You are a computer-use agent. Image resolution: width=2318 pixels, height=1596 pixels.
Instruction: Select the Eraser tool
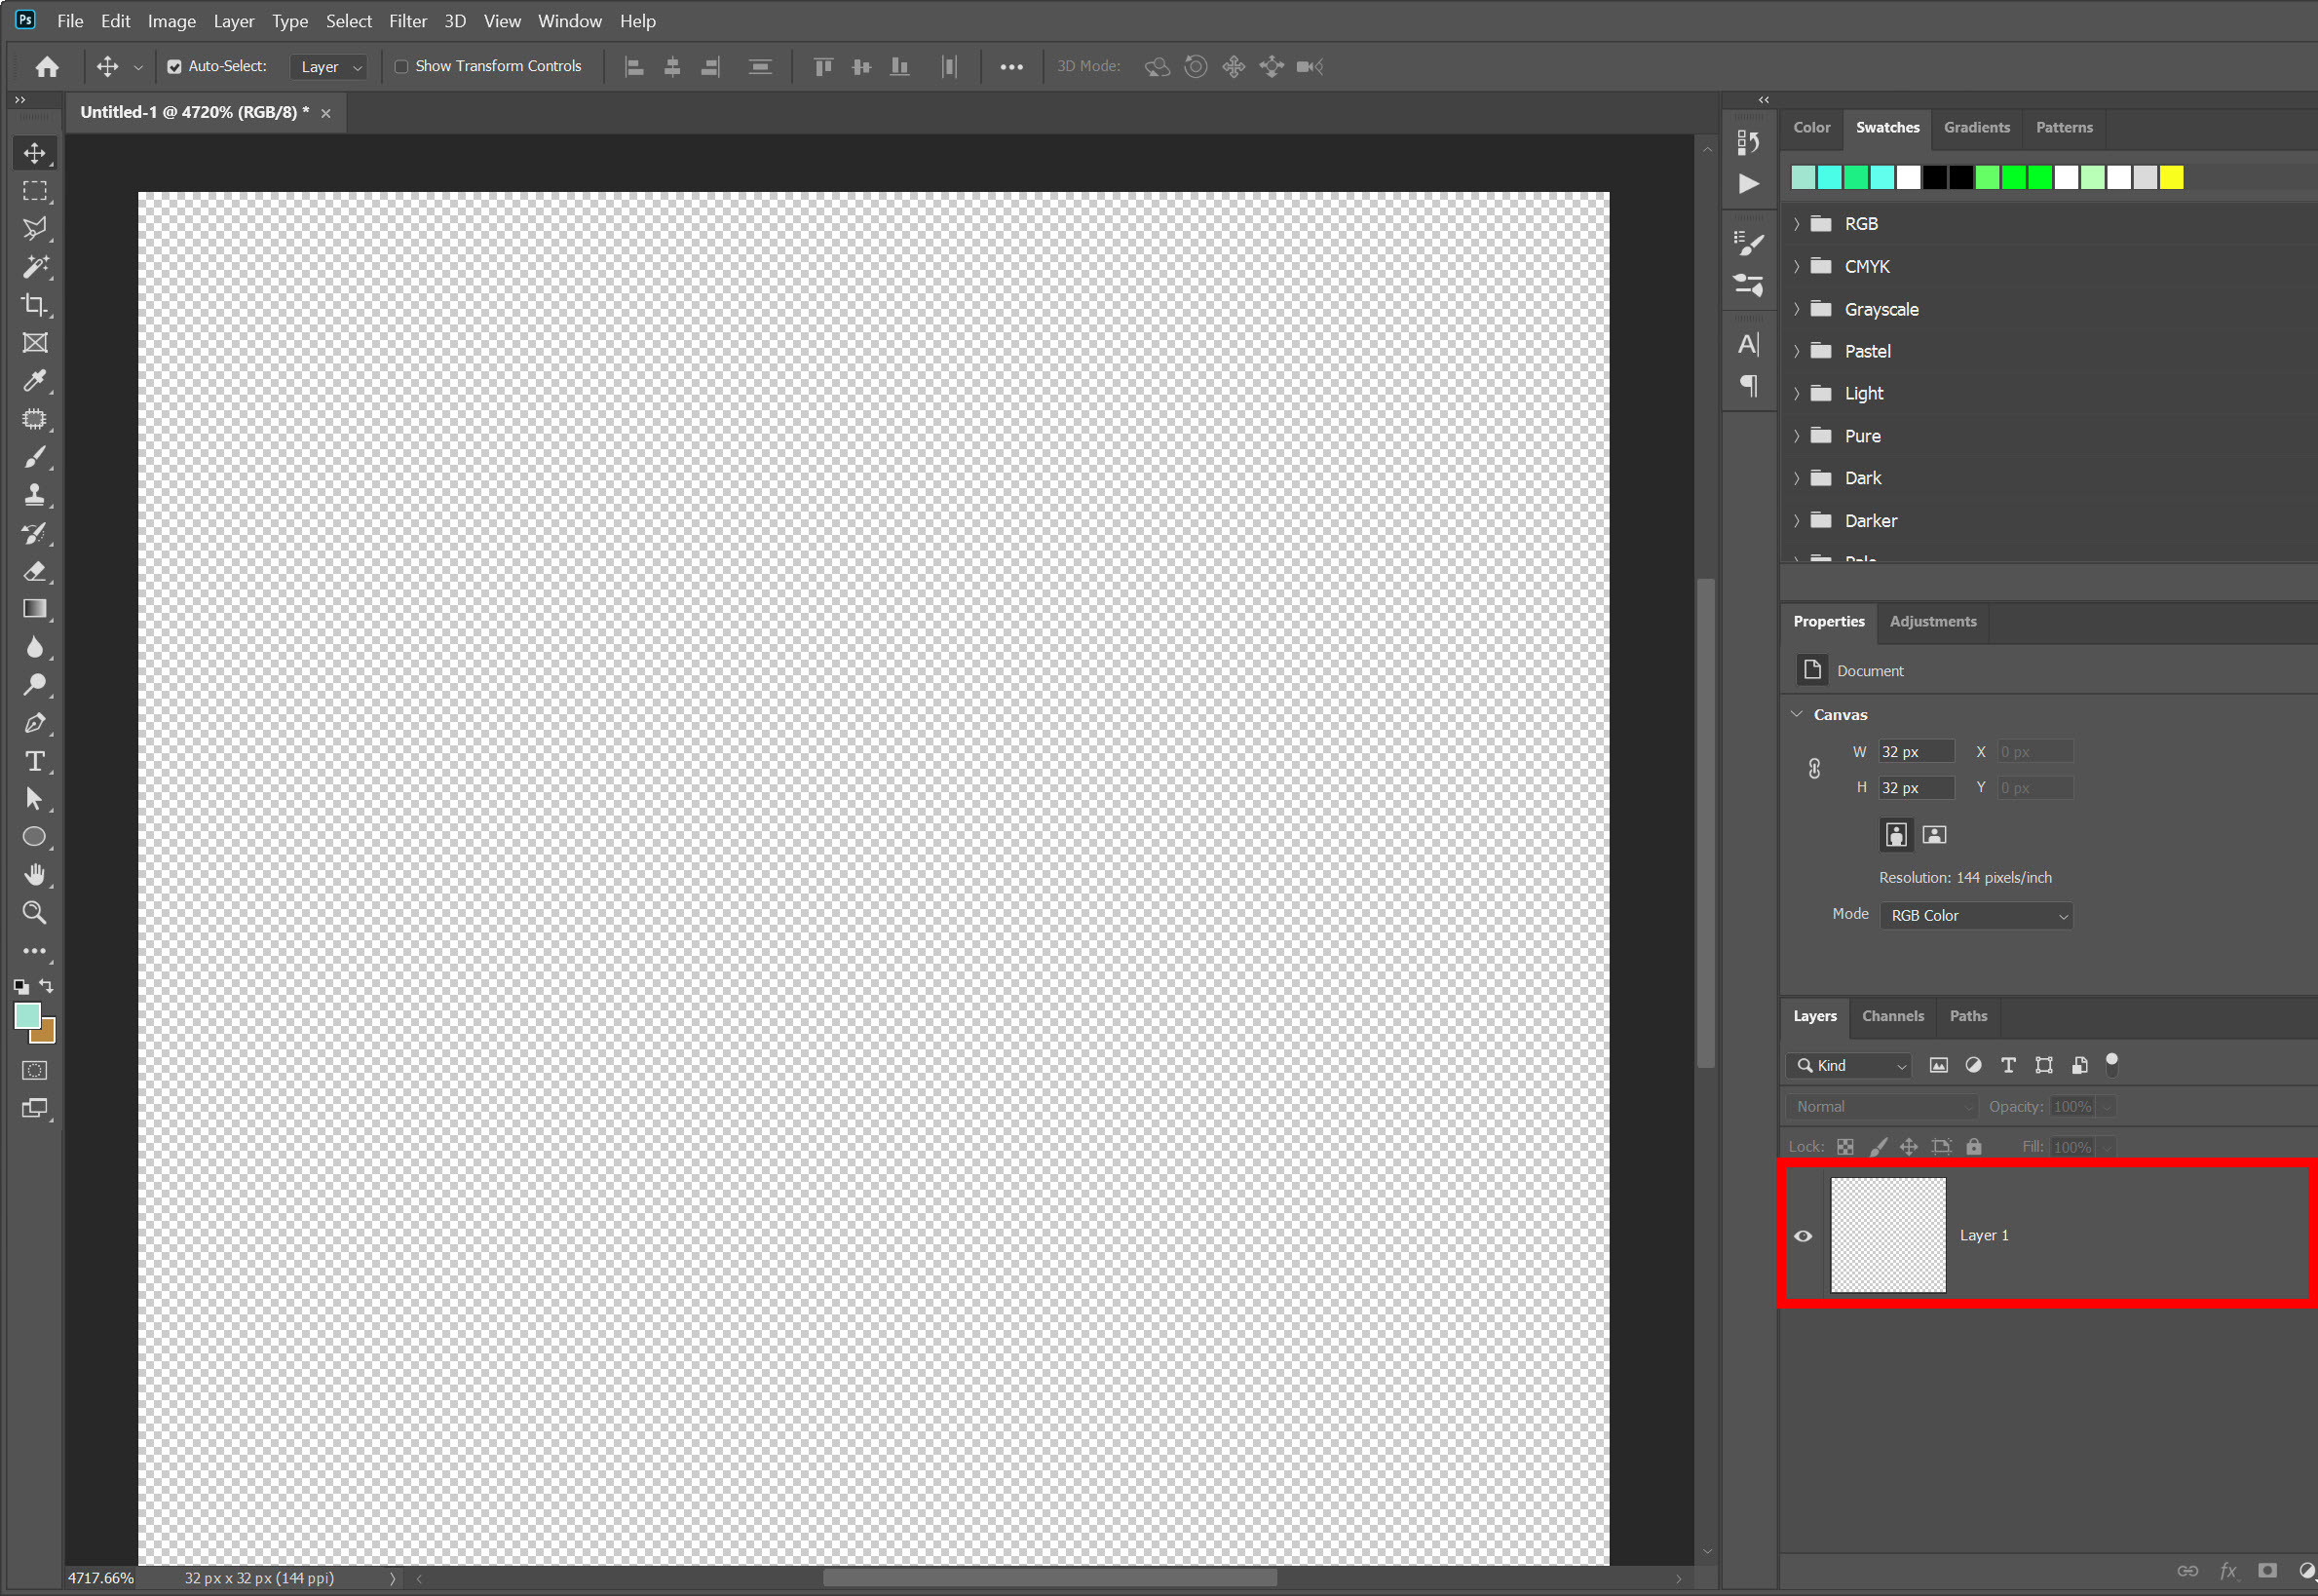(x=35, y=571)
